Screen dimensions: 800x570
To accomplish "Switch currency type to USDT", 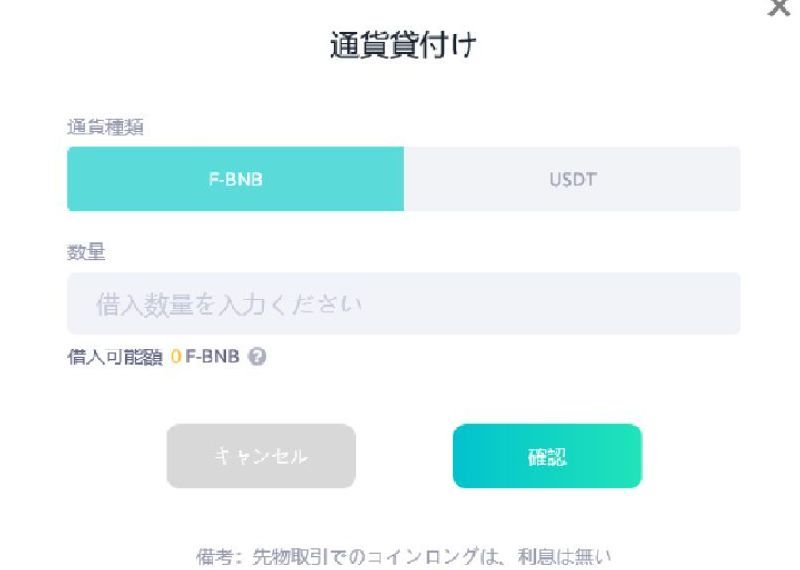I will (x=572, y=179).
